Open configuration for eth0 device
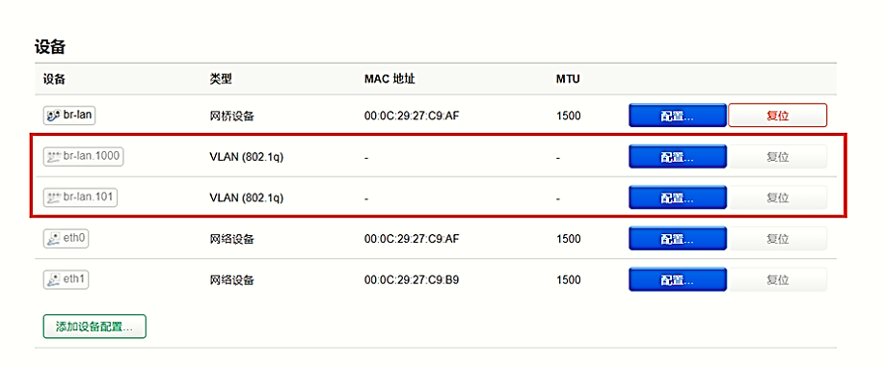Viewport: 884px width, 366px height. tap(677, 239)
